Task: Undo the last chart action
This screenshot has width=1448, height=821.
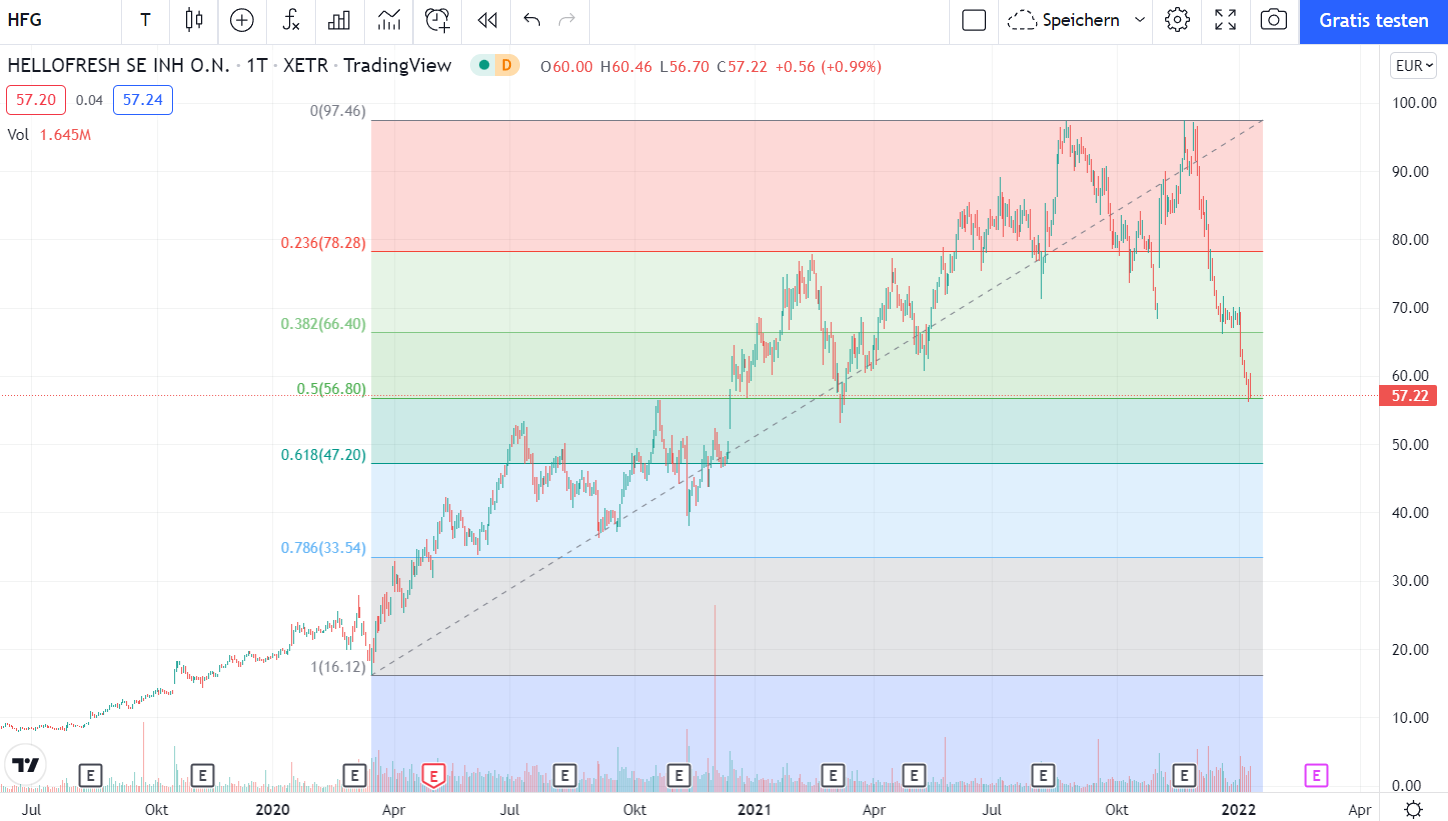Action: [532, 20]
